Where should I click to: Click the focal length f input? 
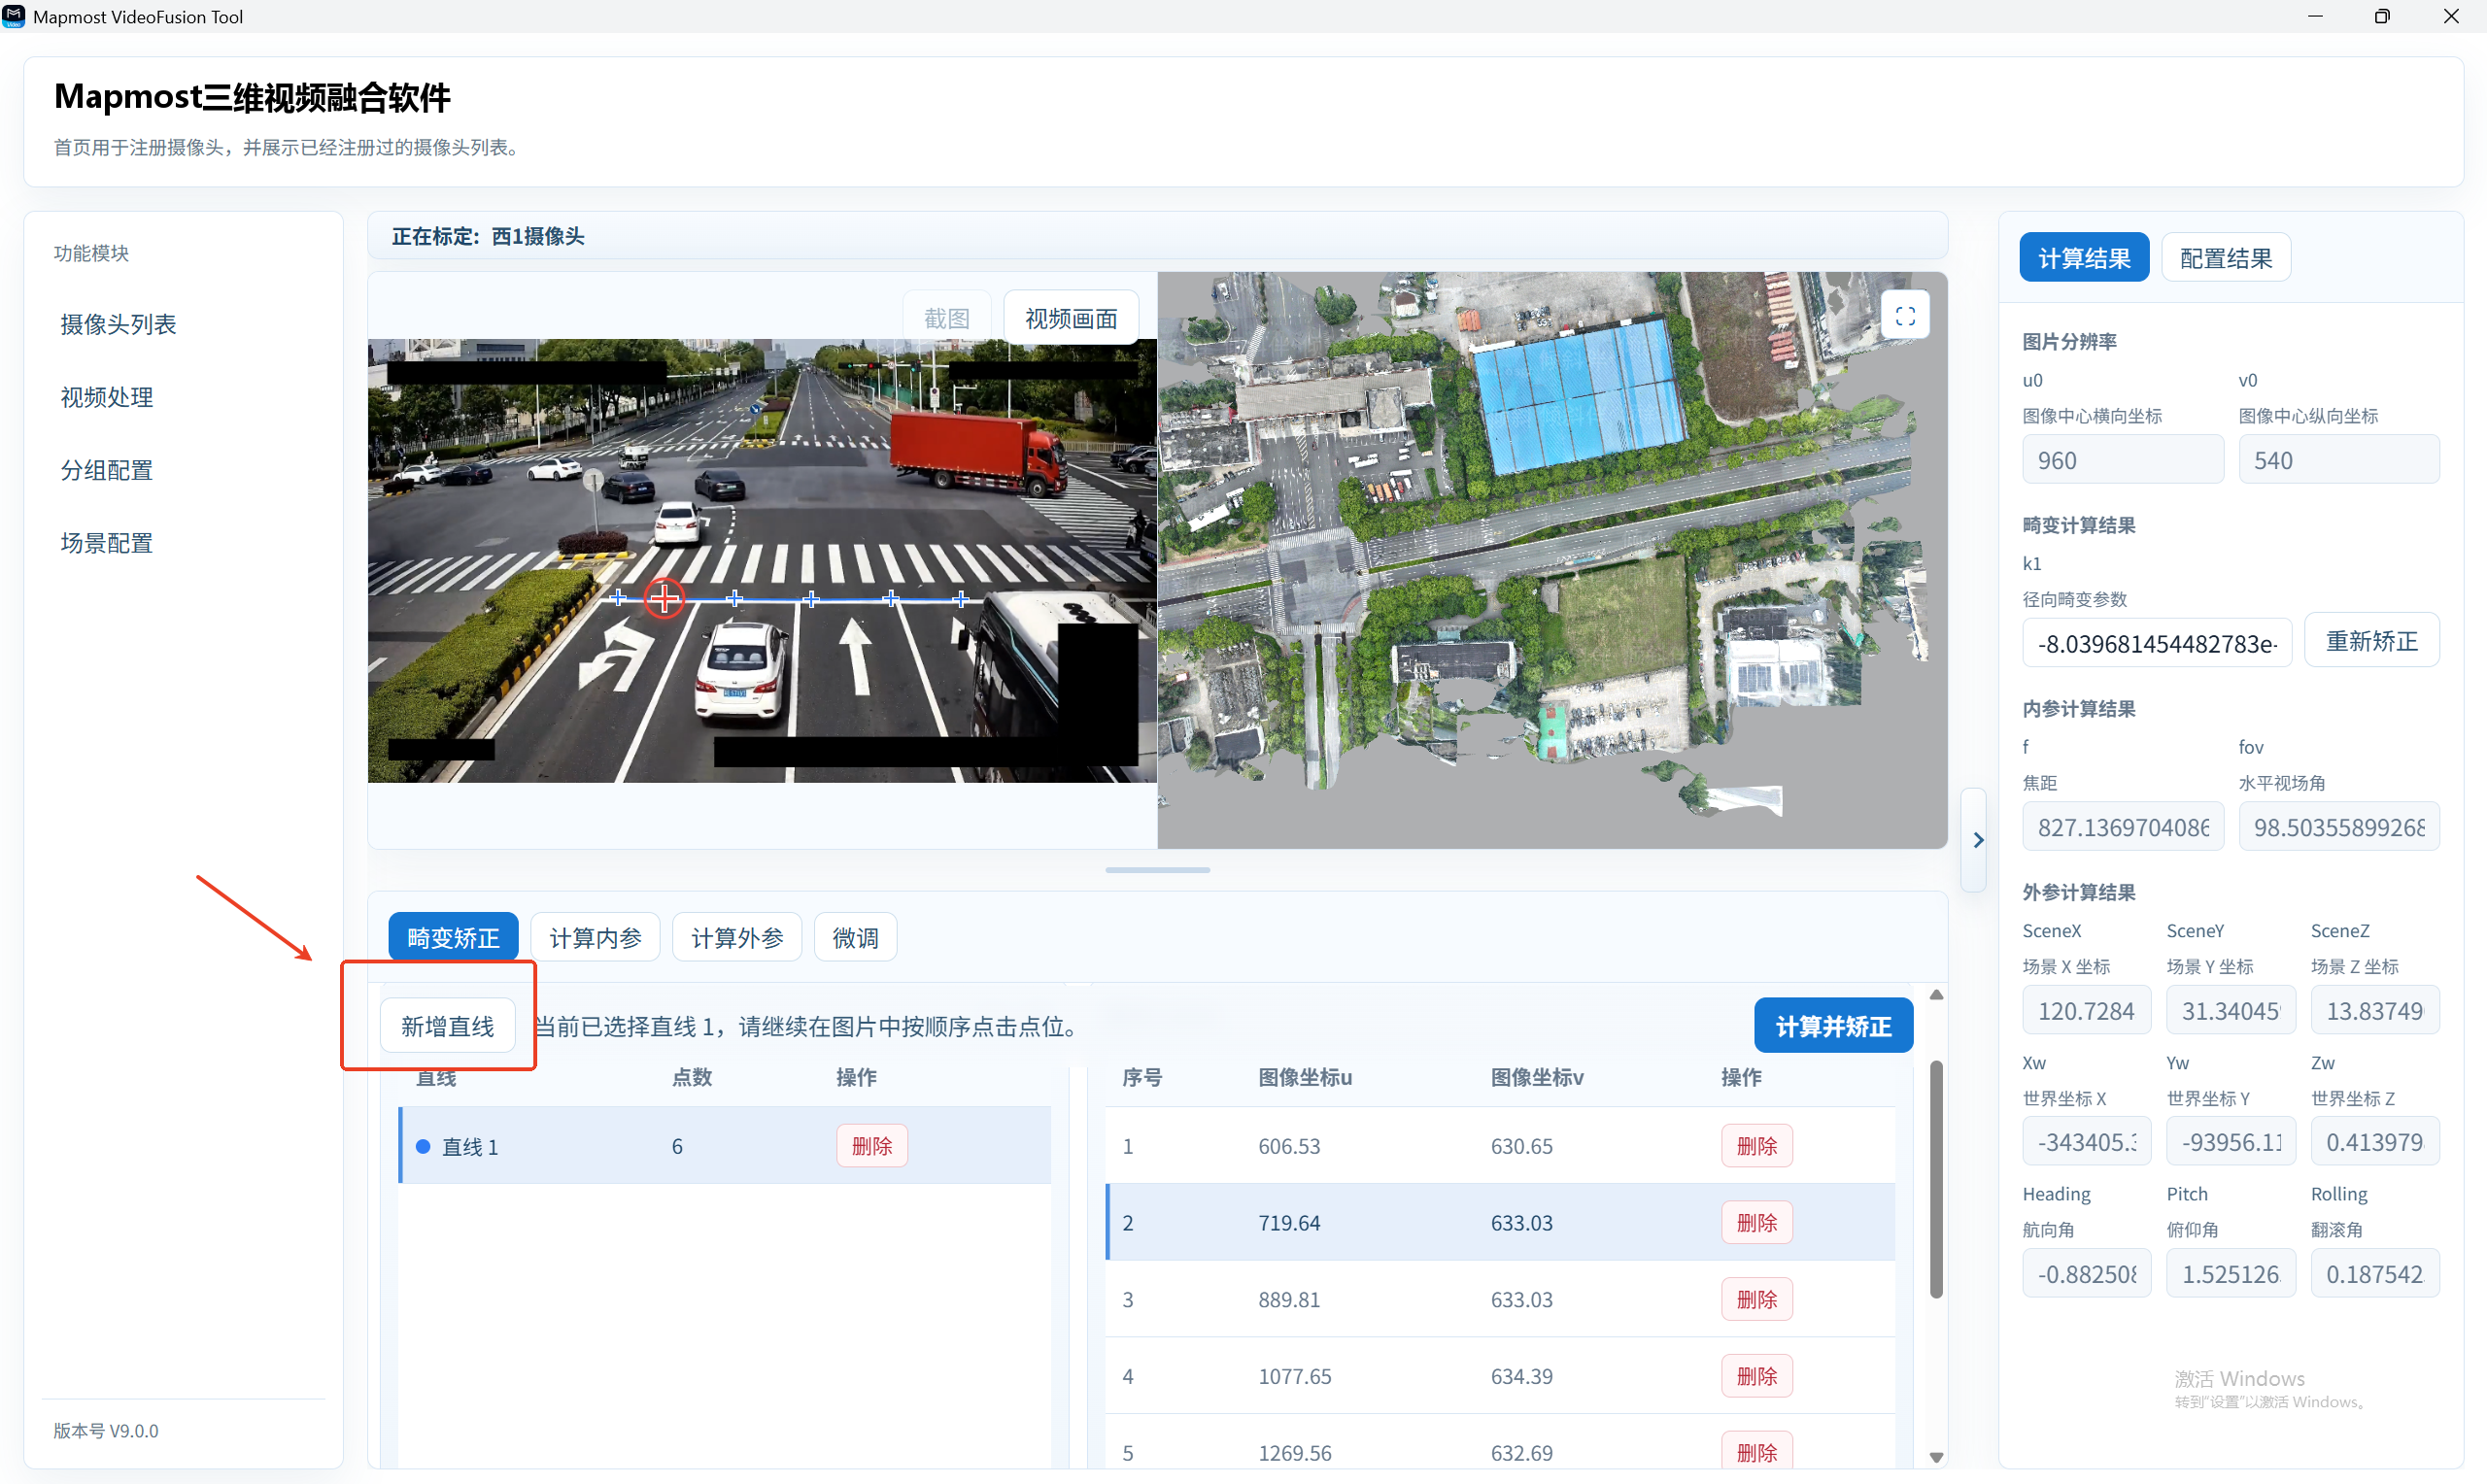(x=2122, y=827)
